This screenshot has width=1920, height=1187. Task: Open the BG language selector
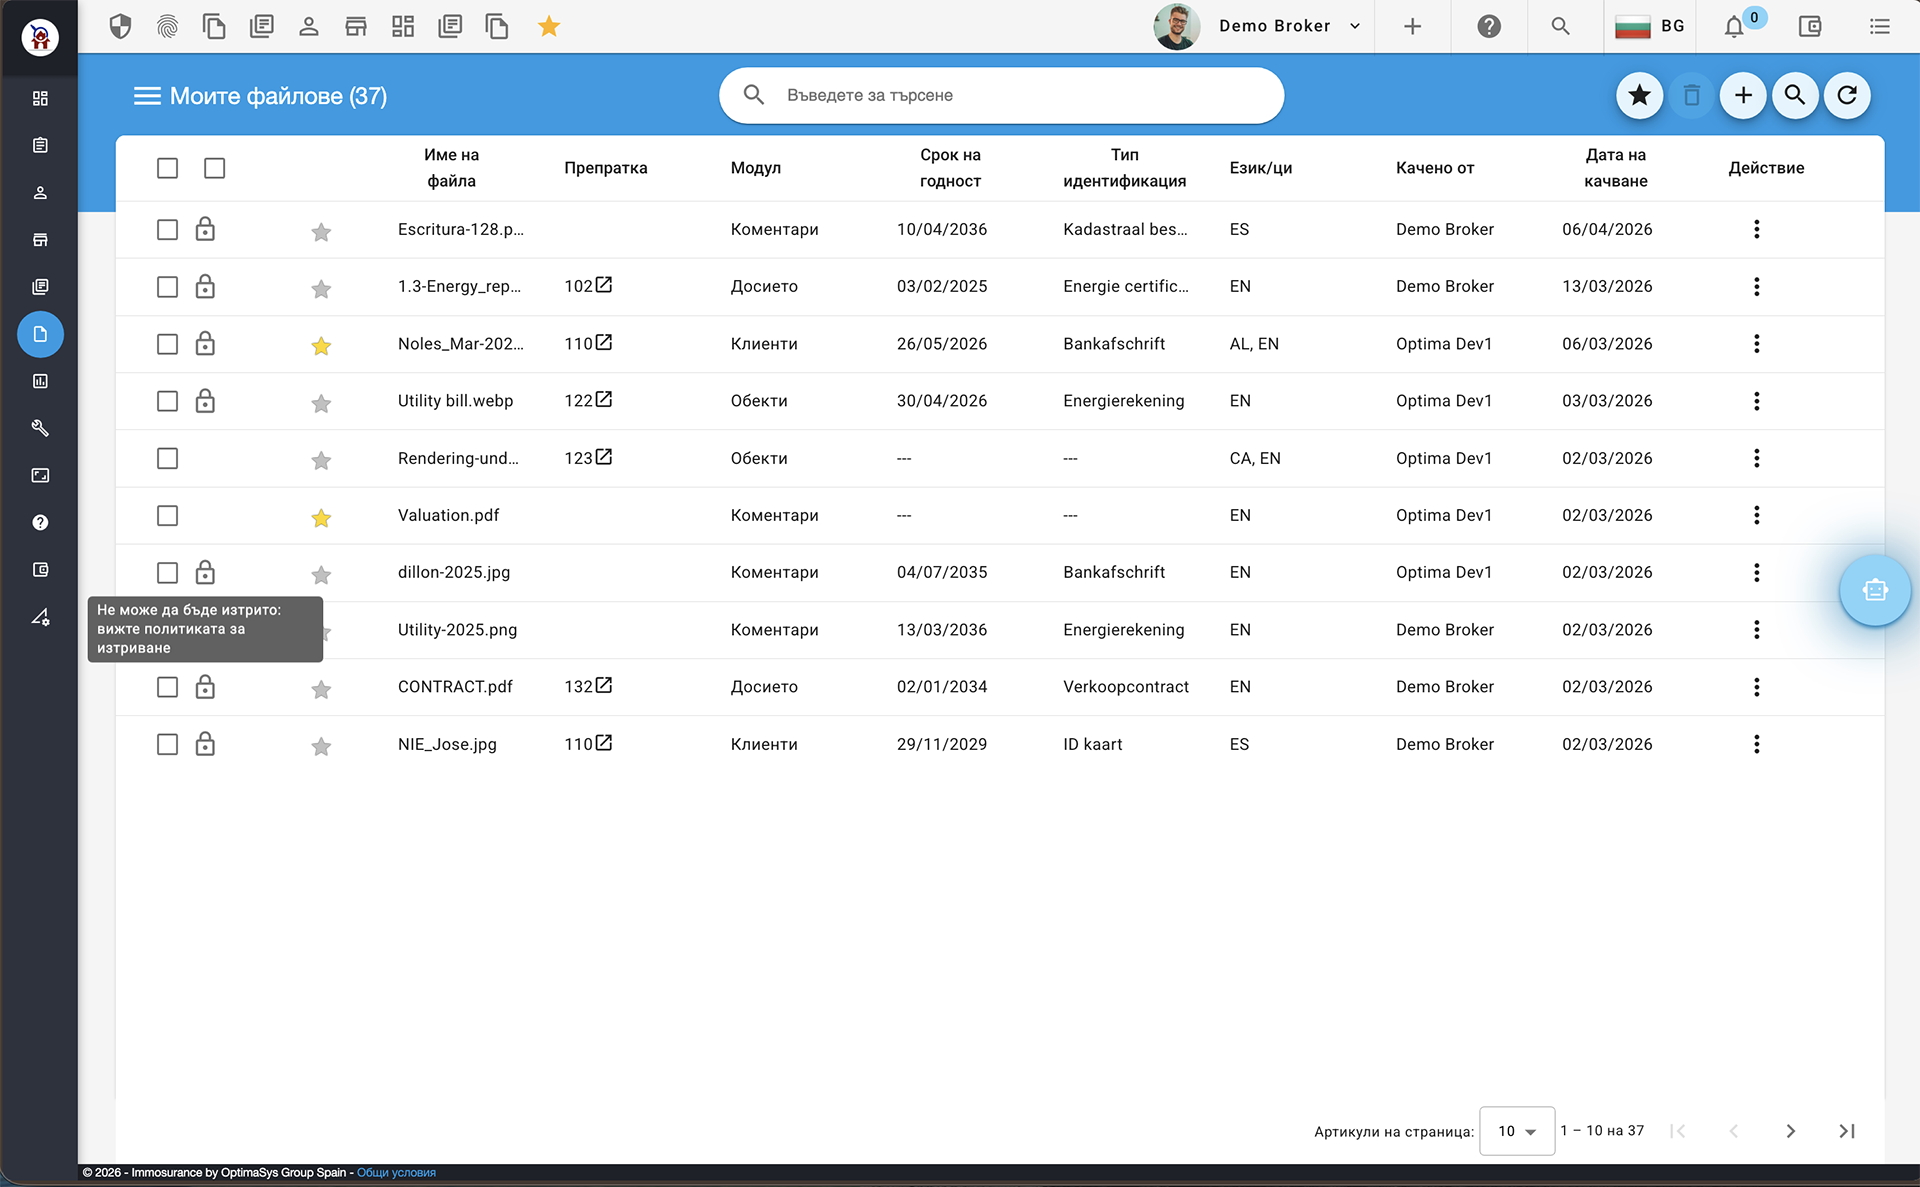[1651, 27]
